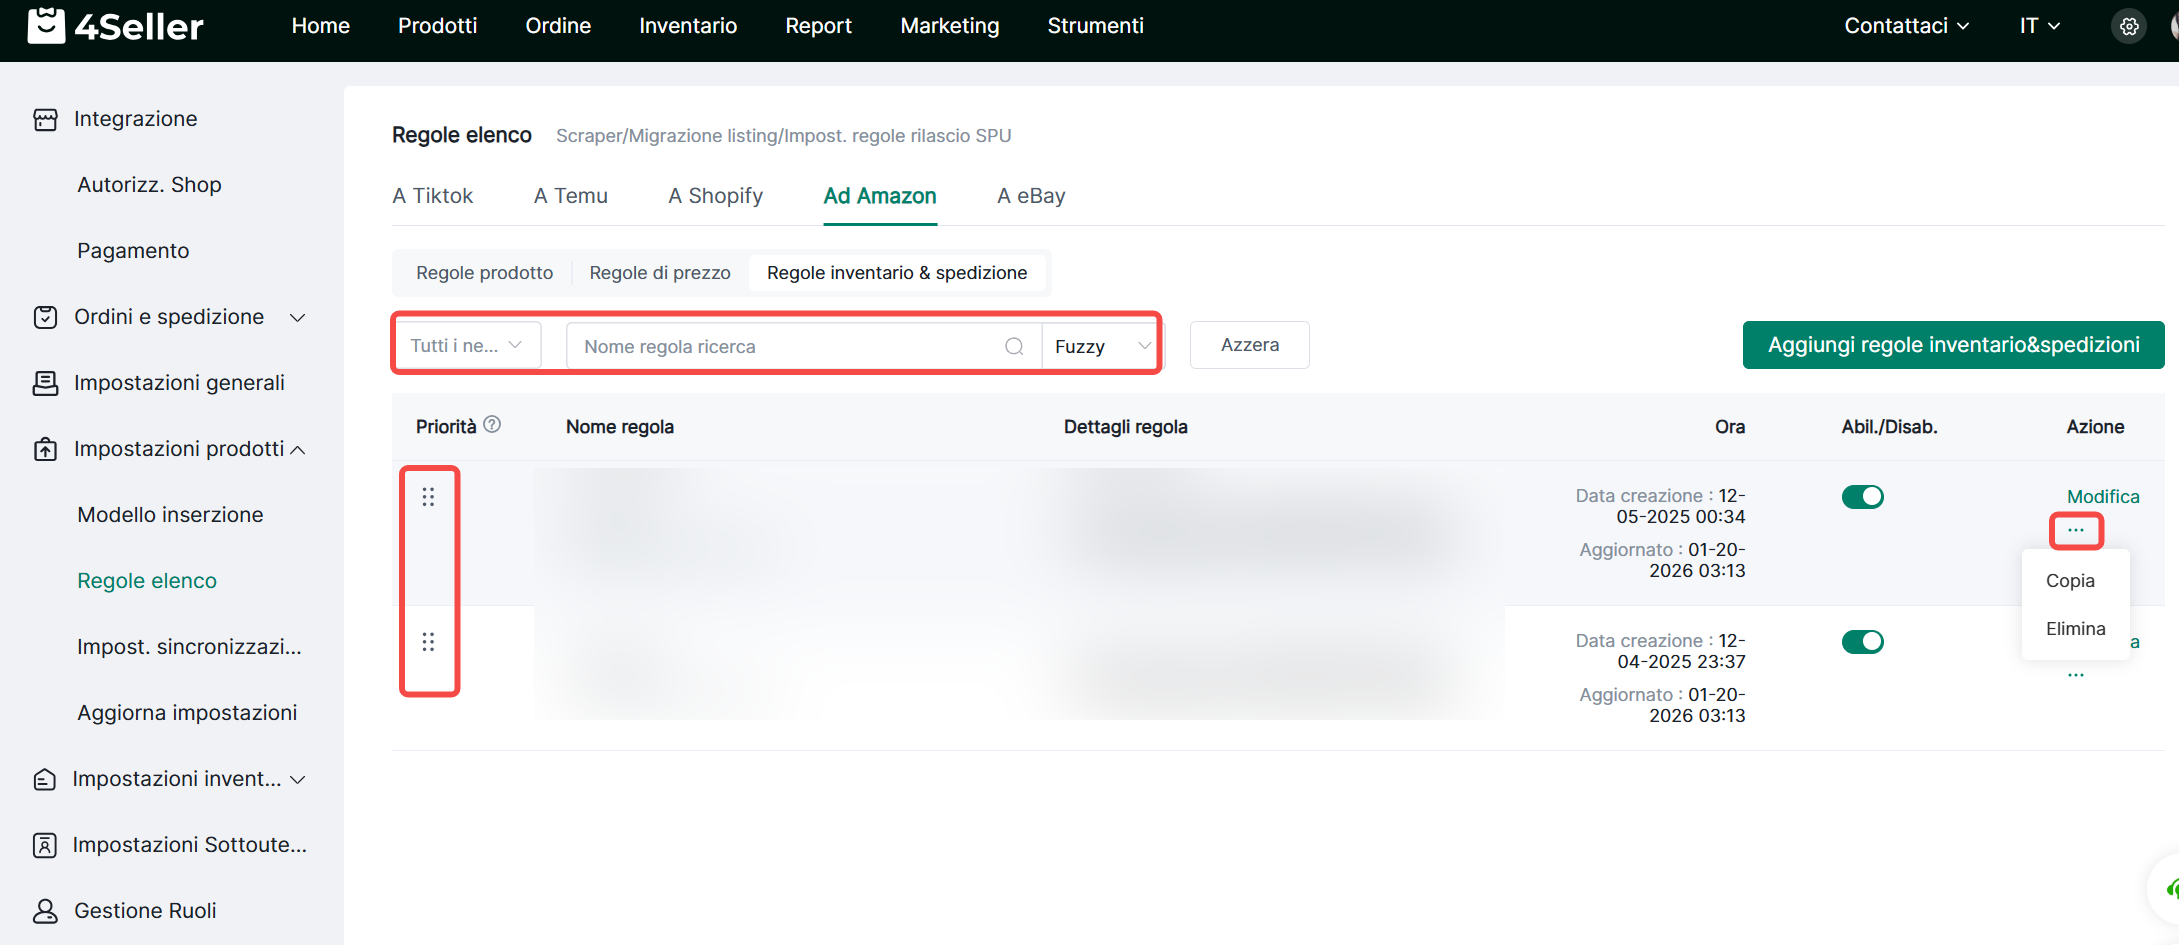The image size is (2179, 945).
Task: Select Elimina from the action menu
Action: (x=2075, y=629)
